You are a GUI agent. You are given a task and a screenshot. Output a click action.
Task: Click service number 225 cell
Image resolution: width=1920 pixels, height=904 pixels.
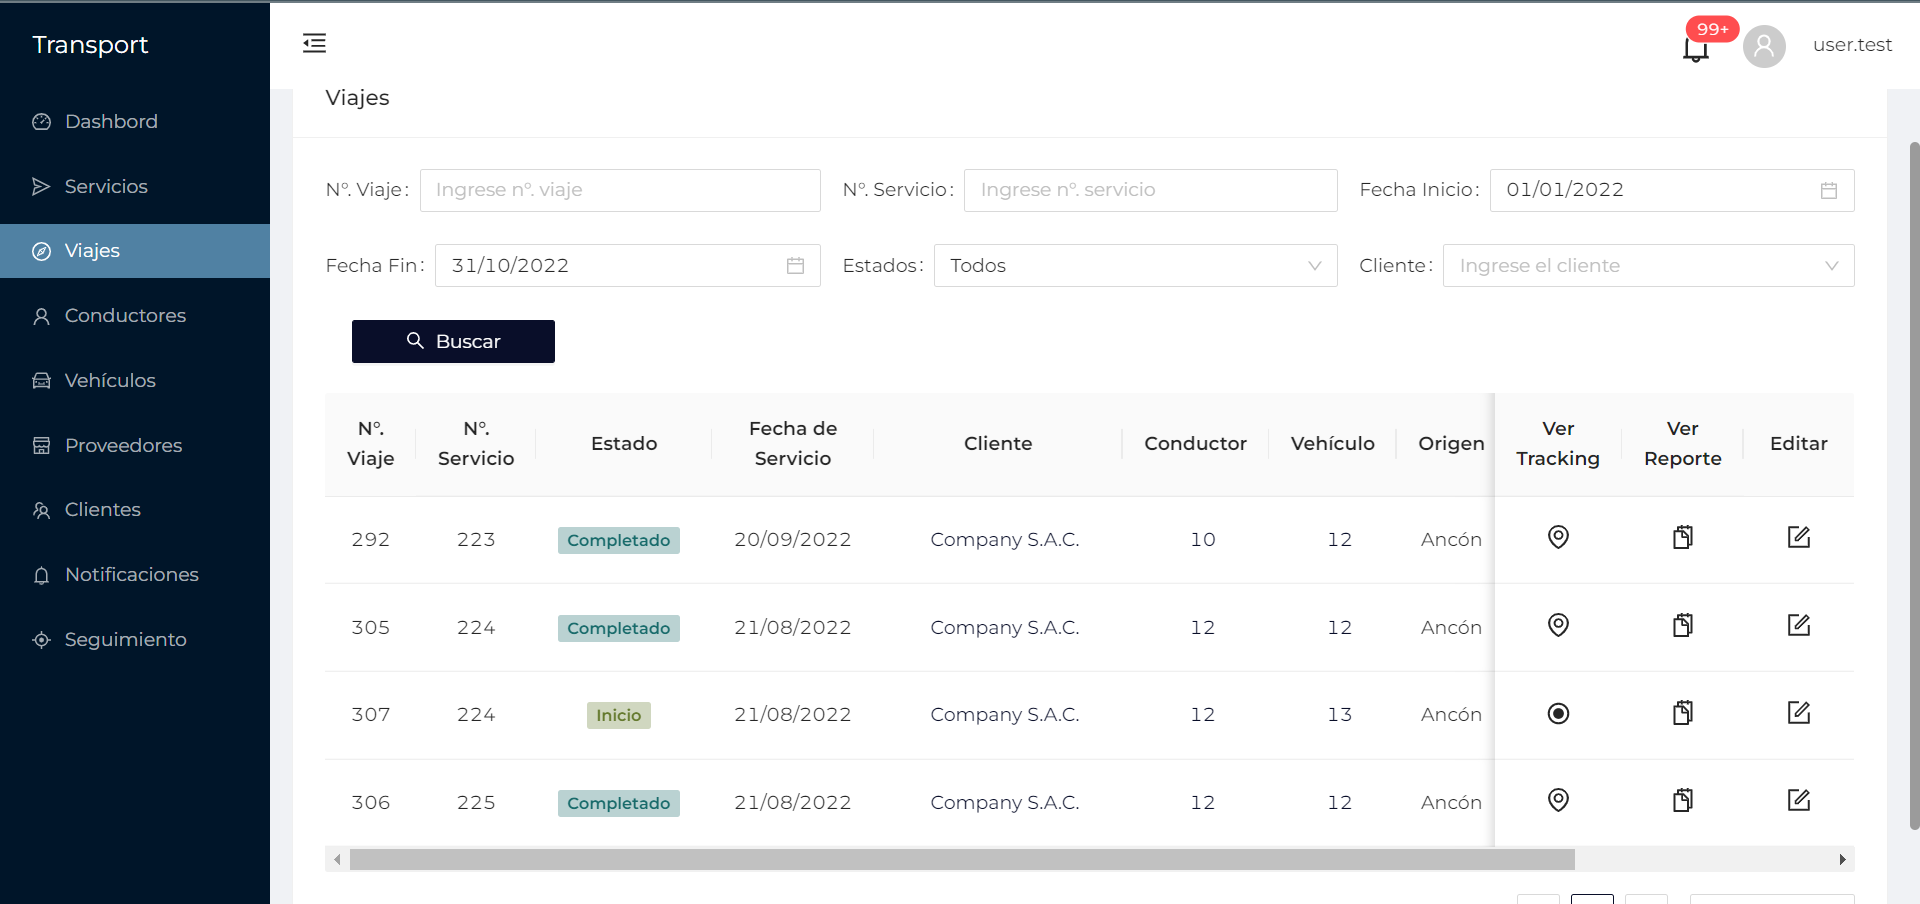(476, 803)
